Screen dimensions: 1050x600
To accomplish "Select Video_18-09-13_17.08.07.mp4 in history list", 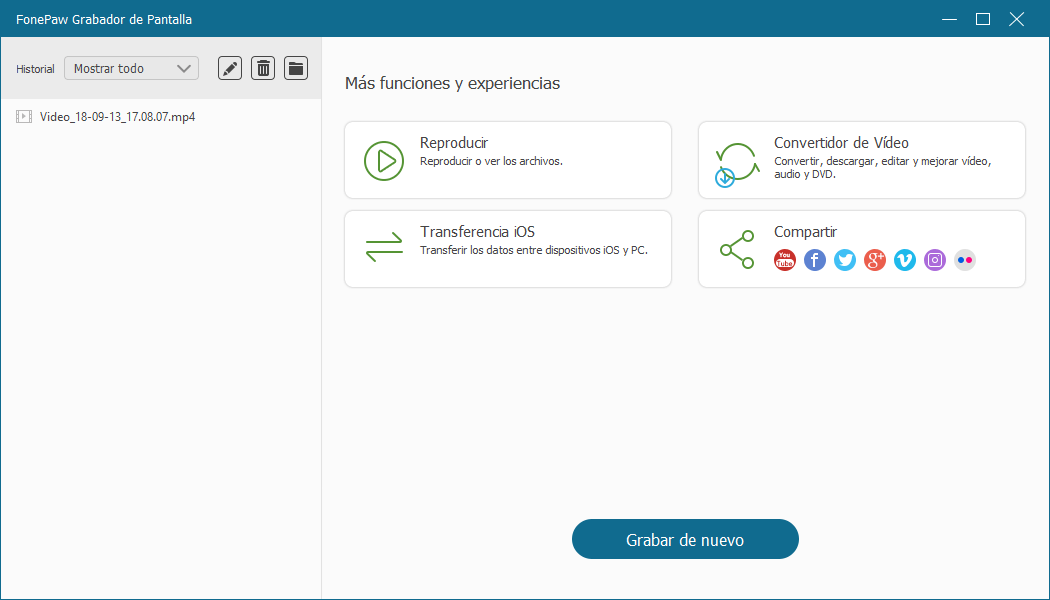I will 117,117.
